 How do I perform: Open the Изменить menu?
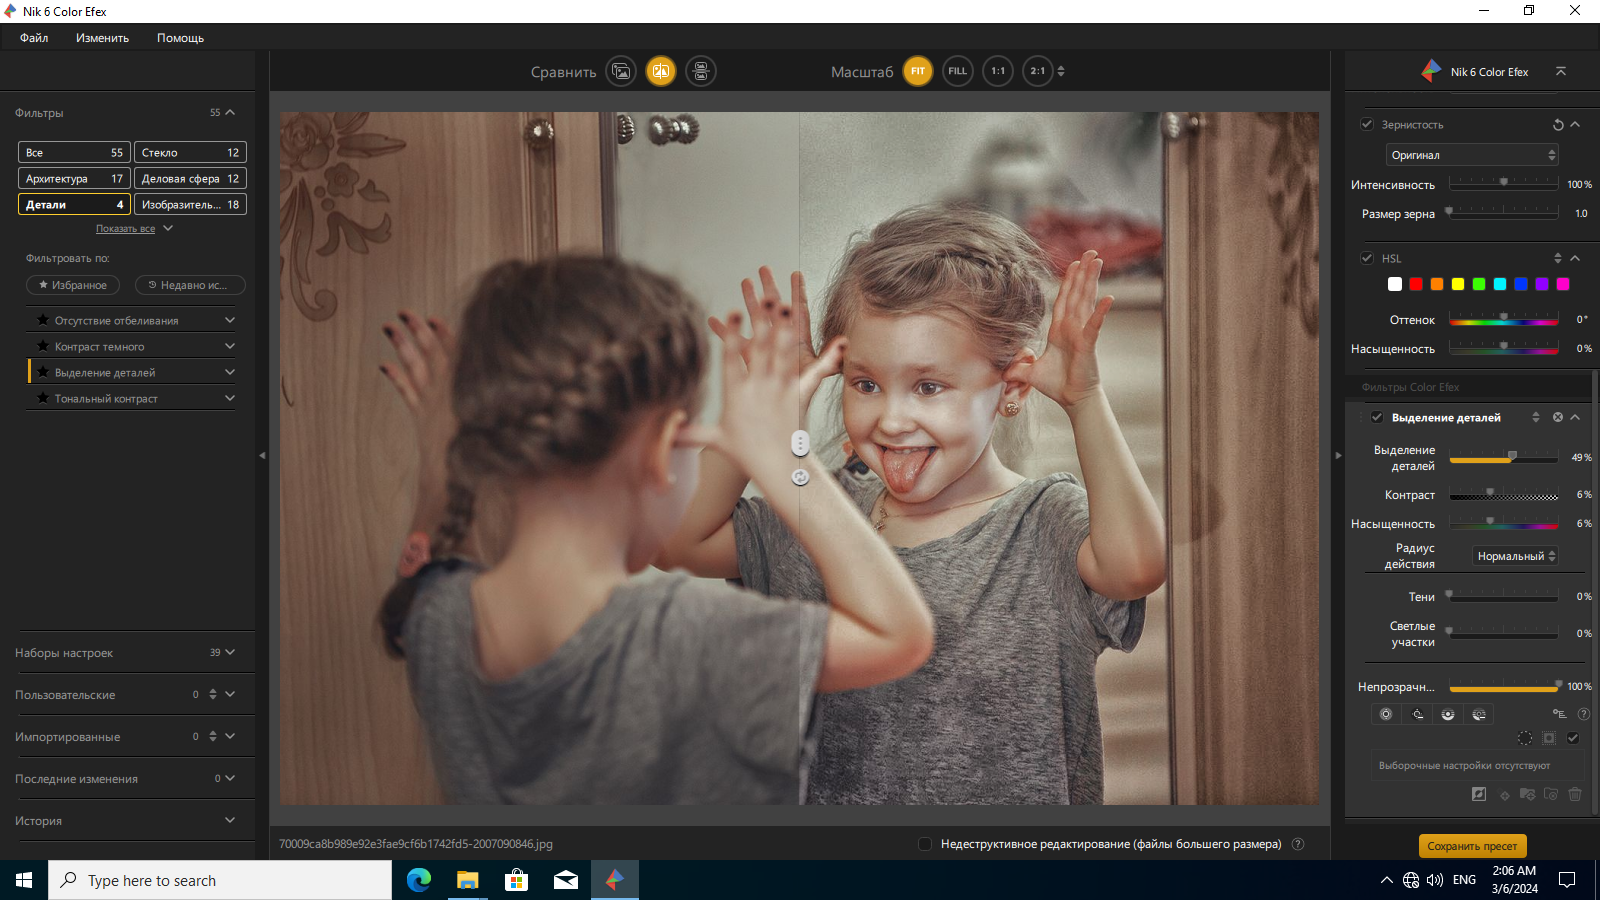click(102, 38)
